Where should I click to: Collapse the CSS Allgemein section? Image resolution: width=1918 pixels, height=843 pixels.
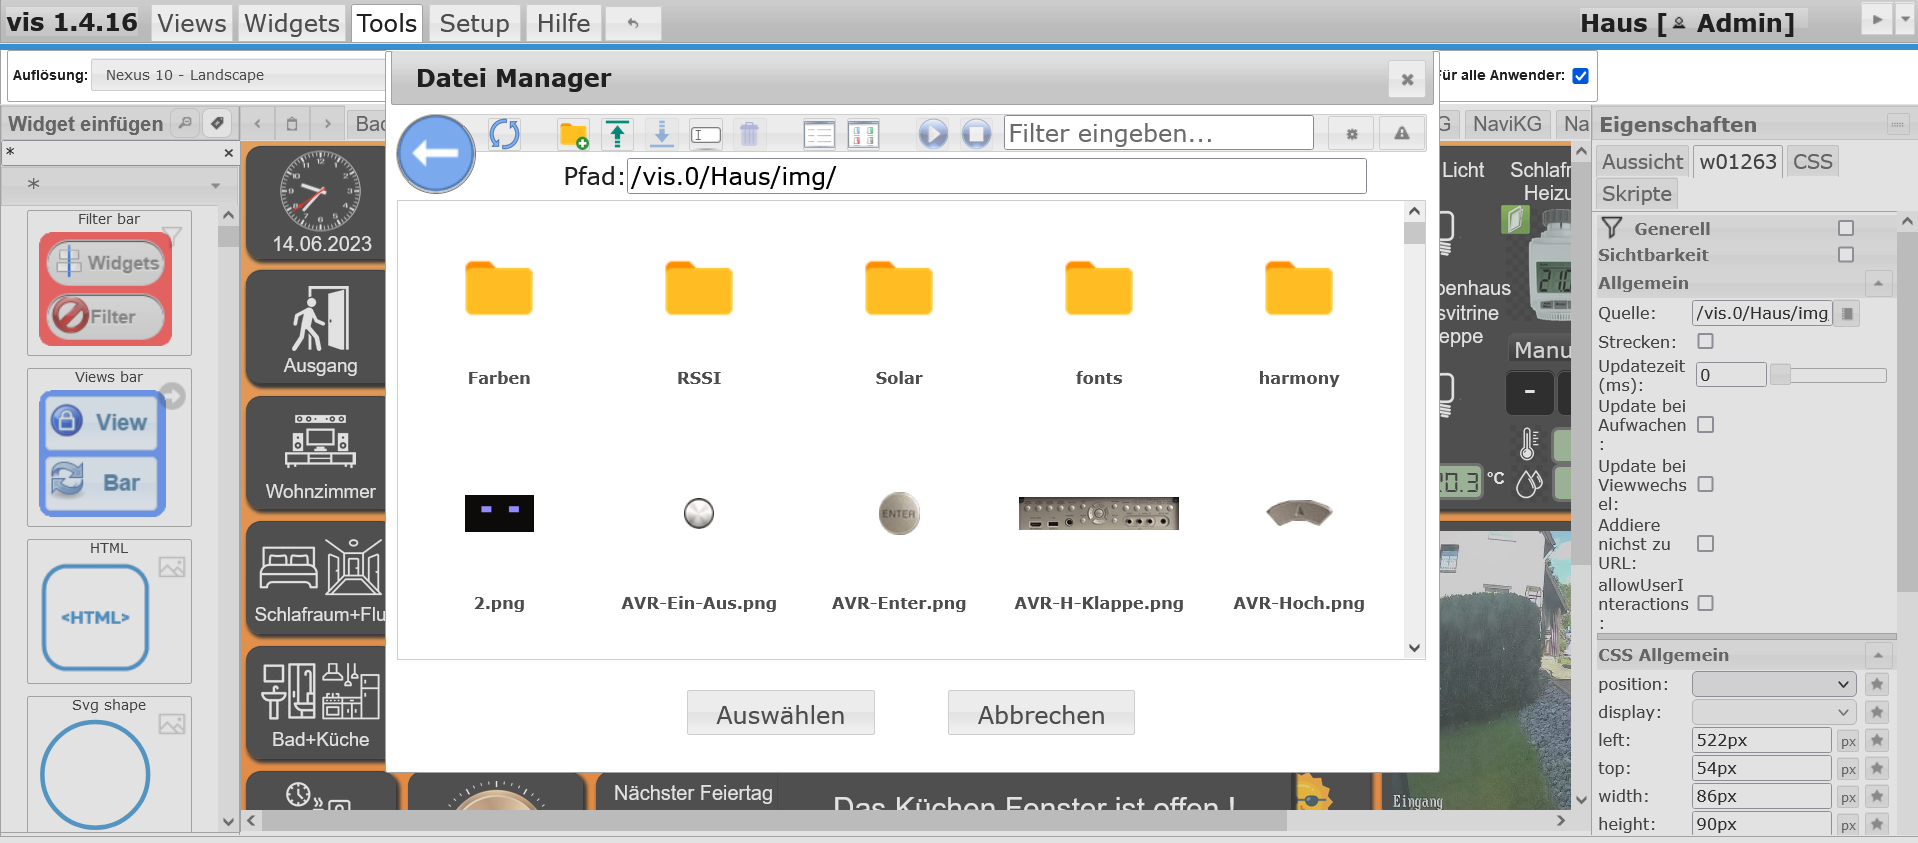[1878, 656]
